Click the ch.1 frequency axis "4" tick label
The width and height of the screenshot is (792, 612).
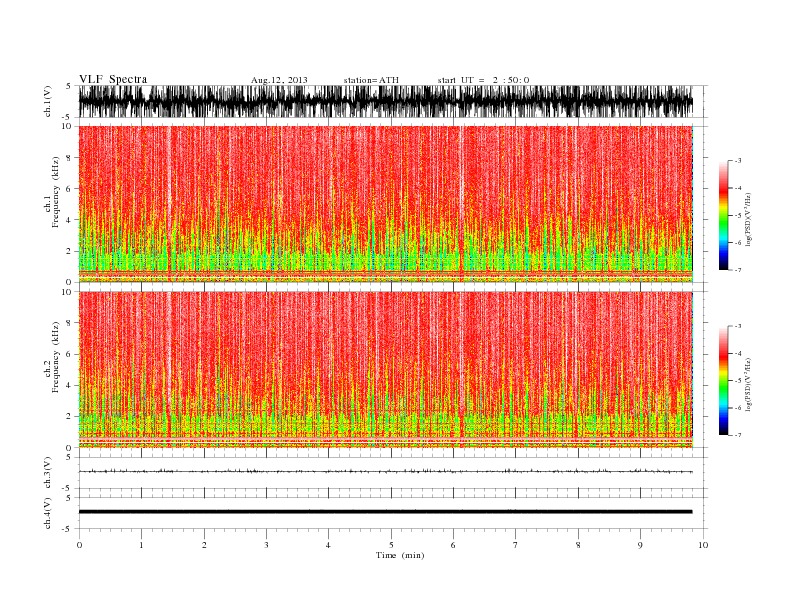(x=69, y=220)
